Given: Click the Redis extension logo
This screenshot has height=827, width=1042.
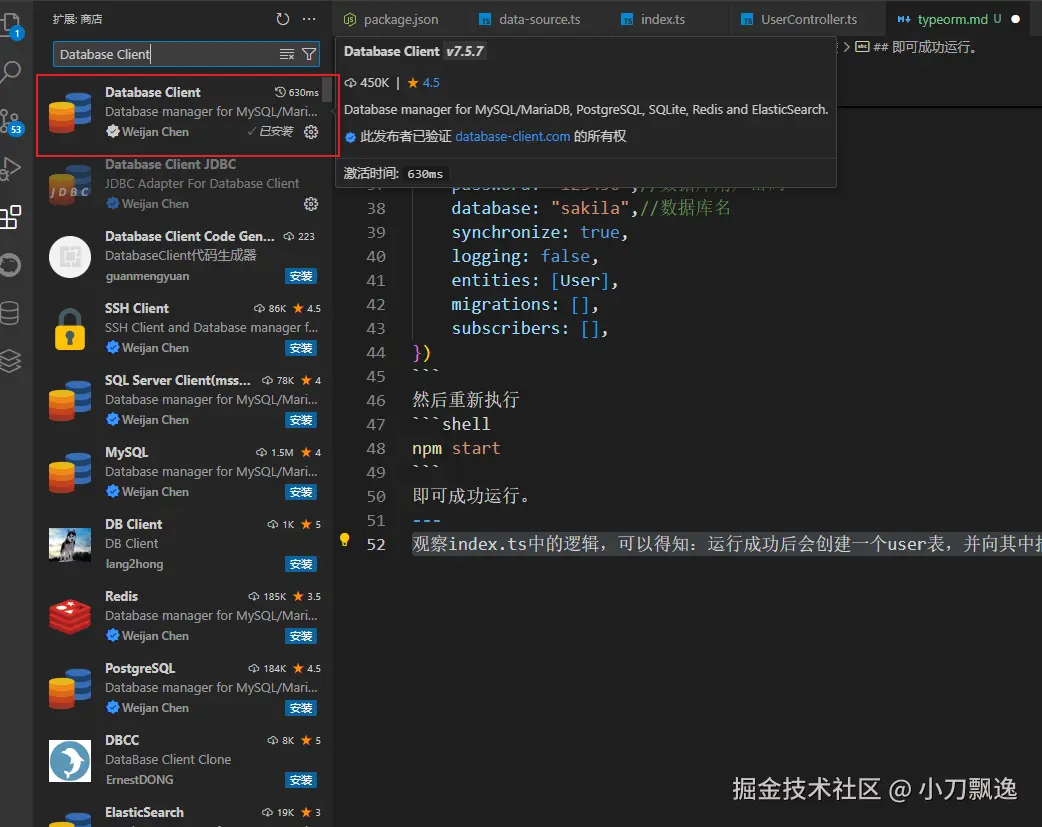Looking at the screenshot, I should point(70,616).
